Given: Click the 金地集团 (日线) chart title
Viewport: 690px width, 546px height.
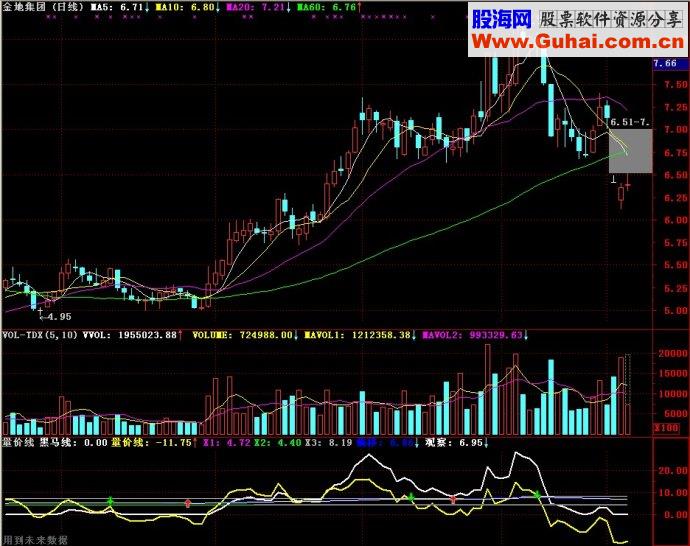Looking at the screenshot, I should 43,7.
